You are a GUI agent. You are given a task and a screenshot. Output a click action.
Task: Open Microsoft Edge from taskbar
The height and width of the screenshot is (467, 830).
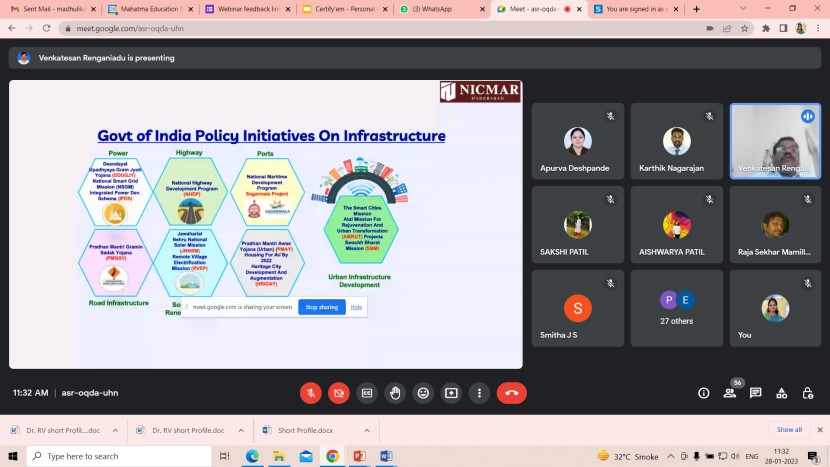[x=252, y=456]
